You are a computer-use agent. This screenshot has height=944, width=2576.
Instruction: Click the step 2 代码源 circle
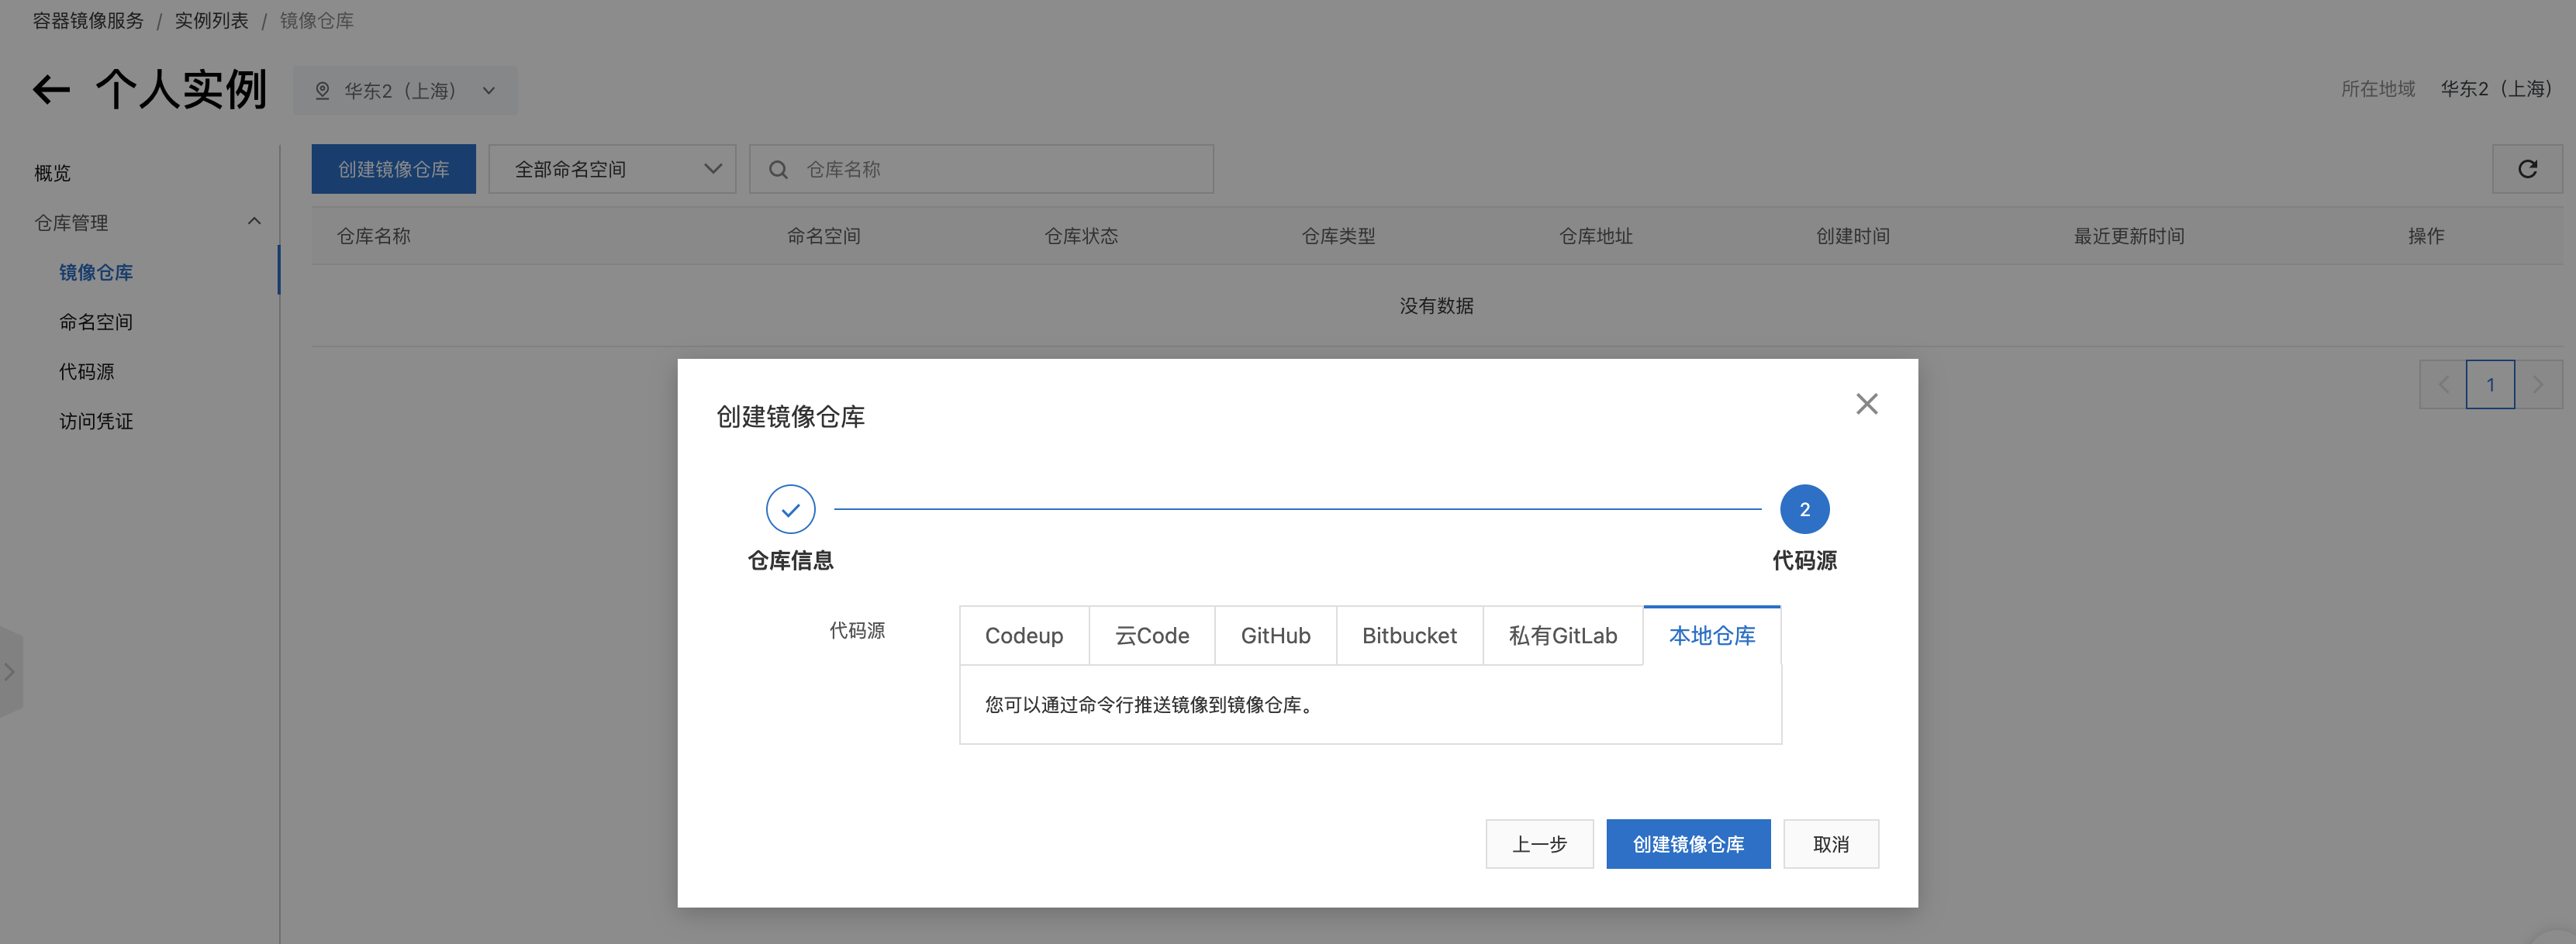(1804, 510)
